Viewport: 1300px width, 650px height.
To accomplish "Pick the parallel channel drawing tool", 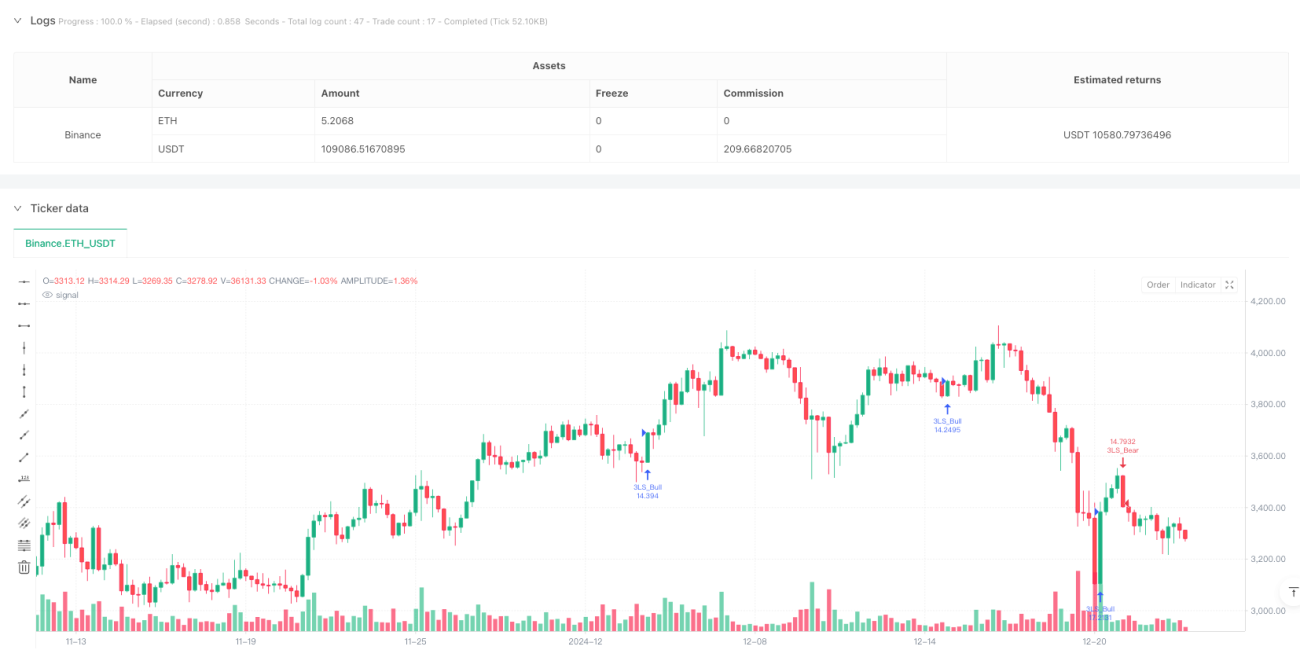I will pyautogui.click(x=24, y=501).
